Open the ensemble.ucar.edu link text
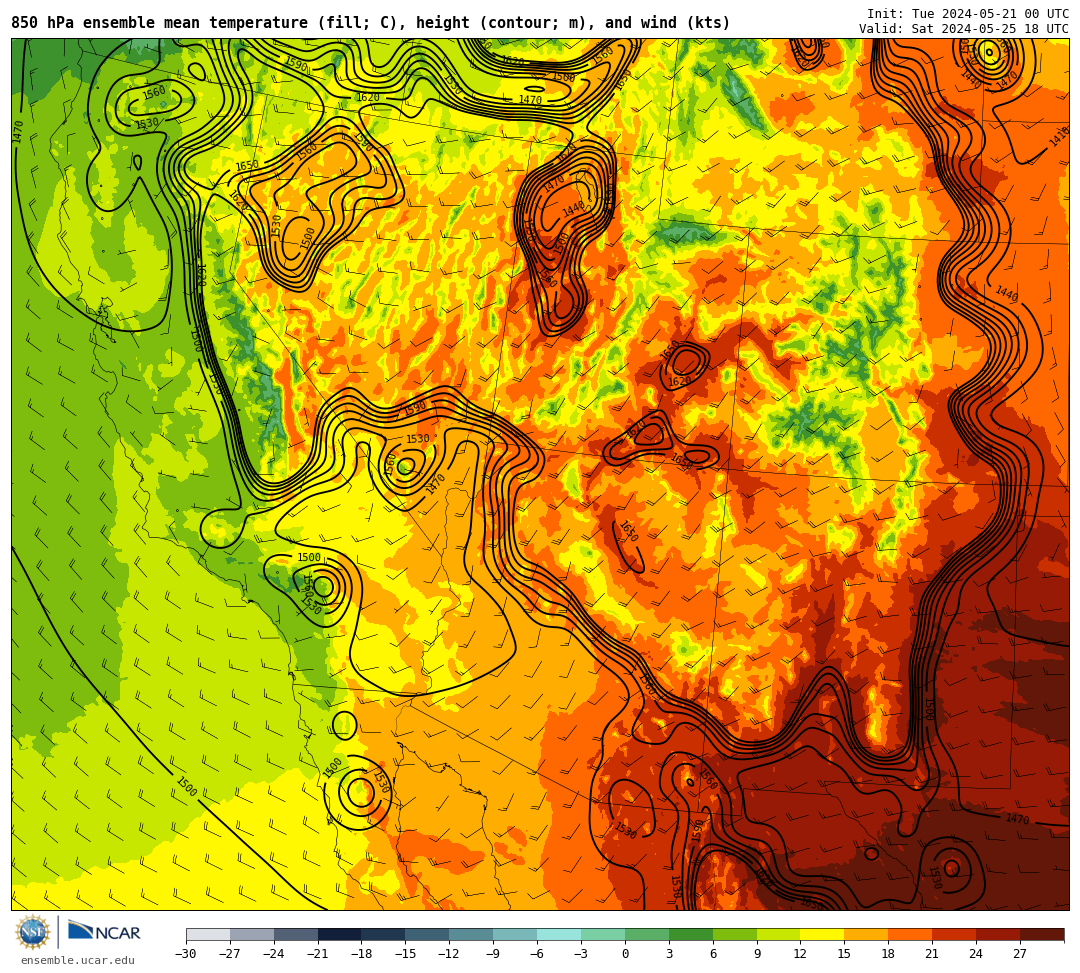This screenshot has width=1080, height=973. pyautogui.click(x=78, y=960)
